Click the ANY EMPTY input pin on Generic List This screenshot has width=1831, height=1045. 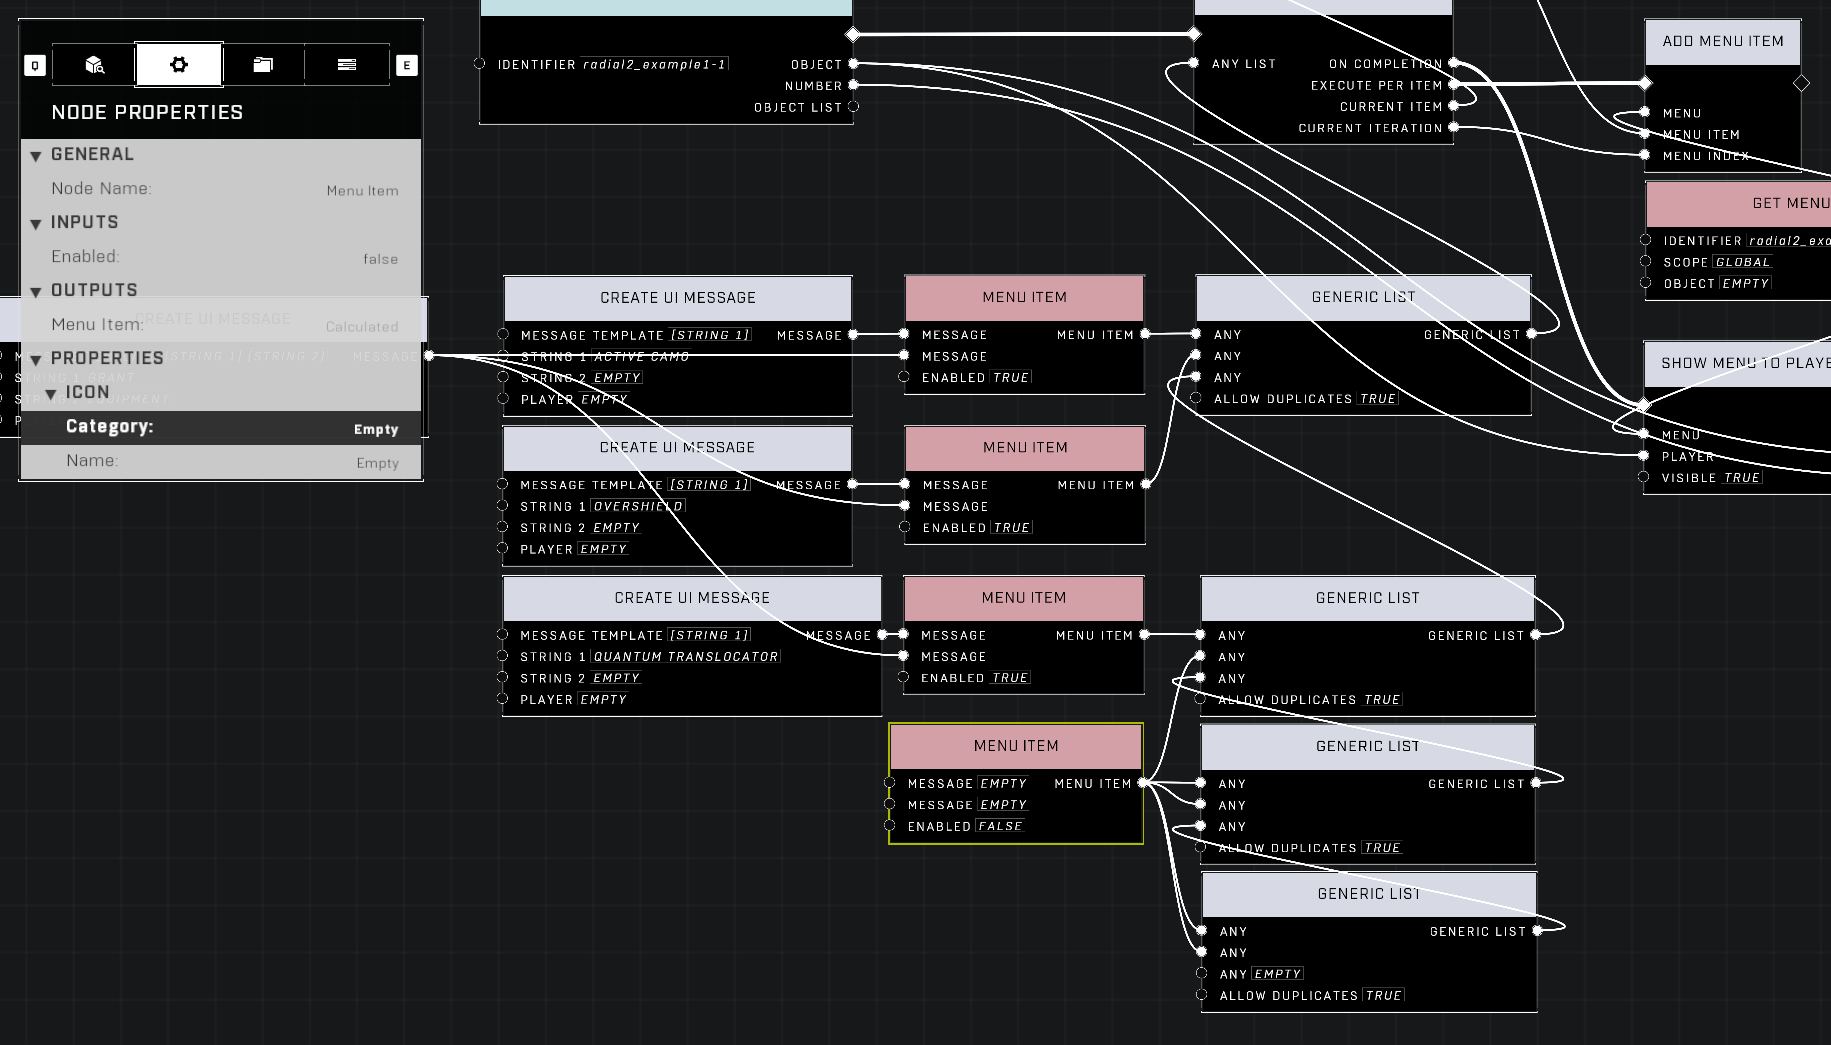[x=1201, y=973]
